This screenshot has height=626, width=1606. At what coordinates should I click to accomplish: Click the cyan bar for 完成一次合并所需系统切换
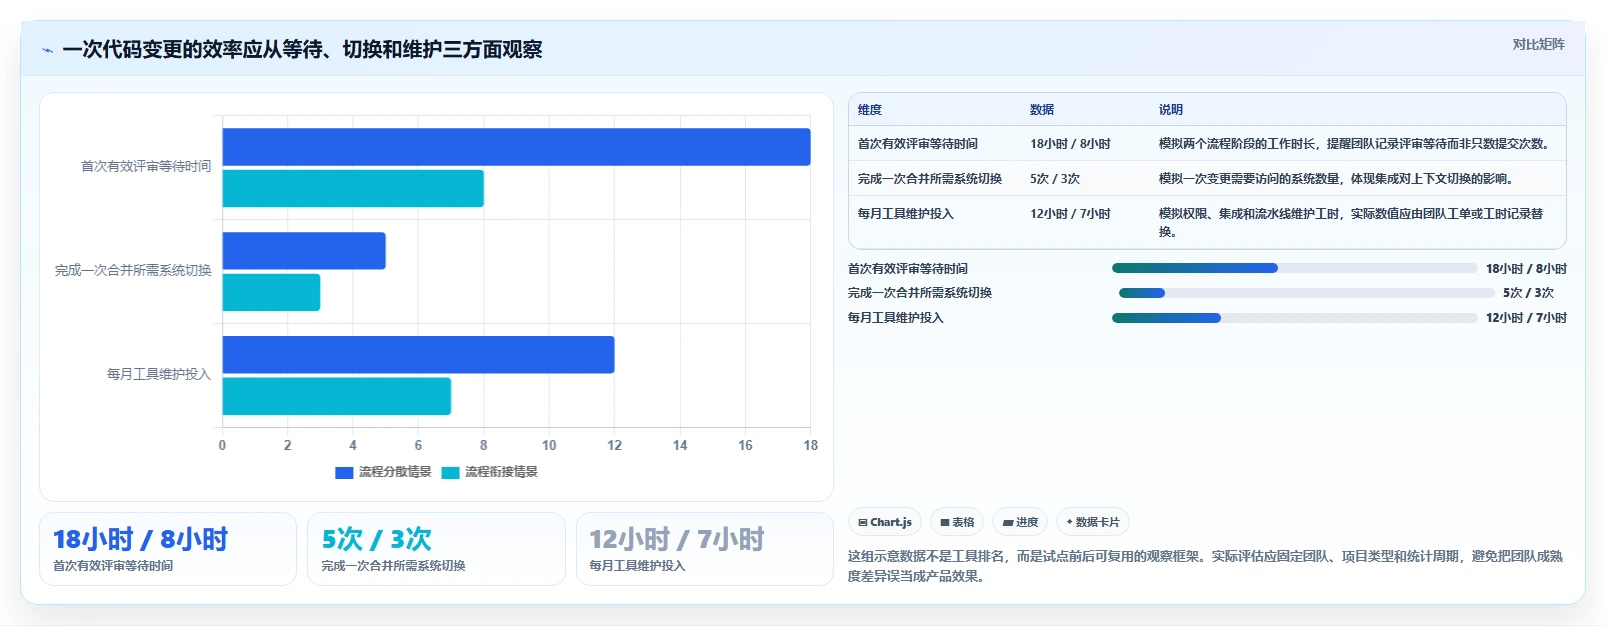coord(271,293)
